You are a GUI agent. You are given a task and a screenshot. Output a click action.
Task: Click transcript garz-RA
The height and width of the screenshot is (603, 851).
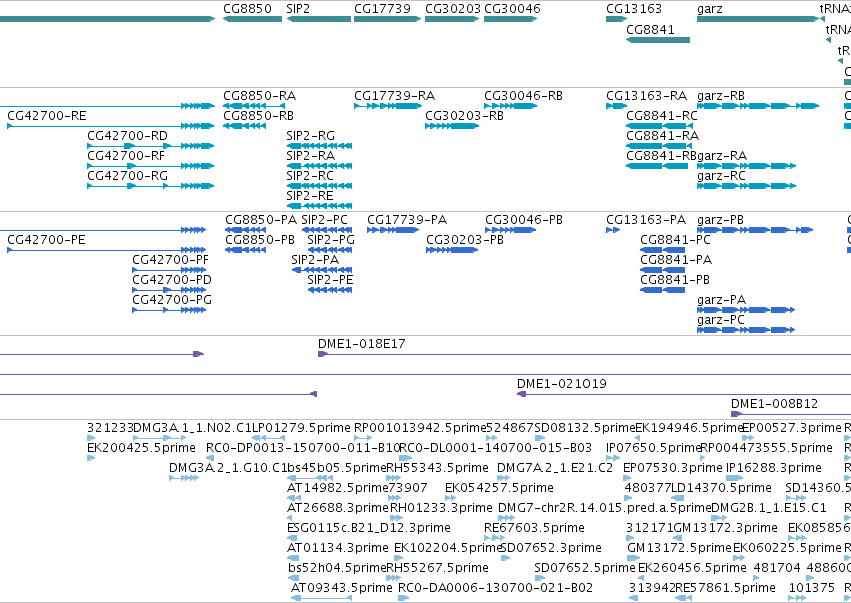click(746, 166)
